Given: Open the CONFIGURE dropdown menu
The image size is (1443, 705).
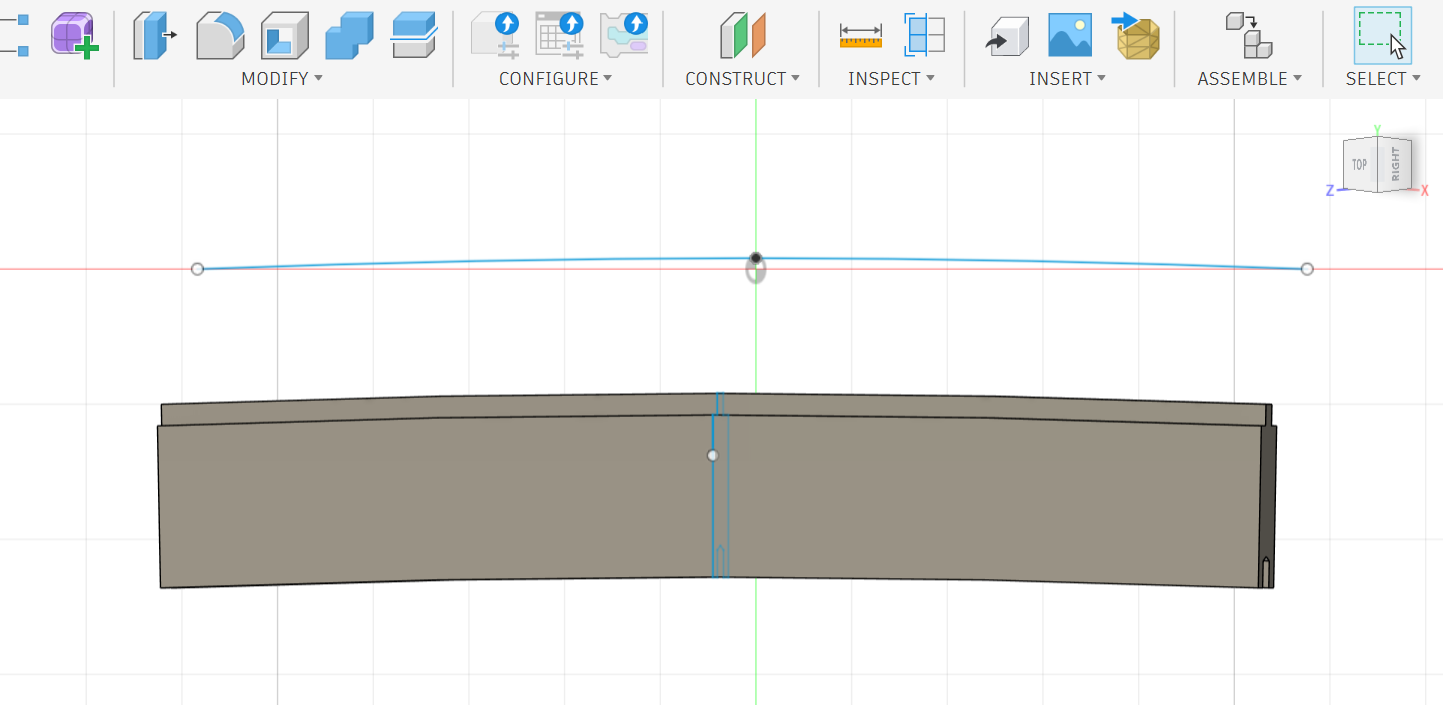Looking at the screenshot, I should pyautogui.click(x=555, y=79).
